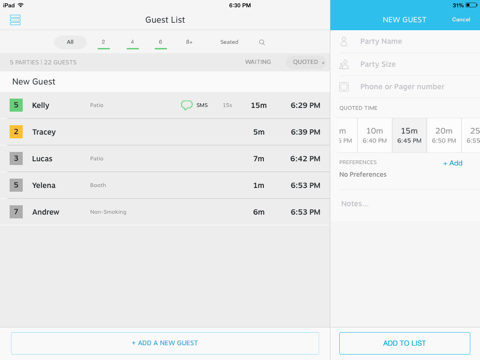This screenshot has width=480, height=360.
Task: Open Lucas's guest entry
Action: pos(165,158)
